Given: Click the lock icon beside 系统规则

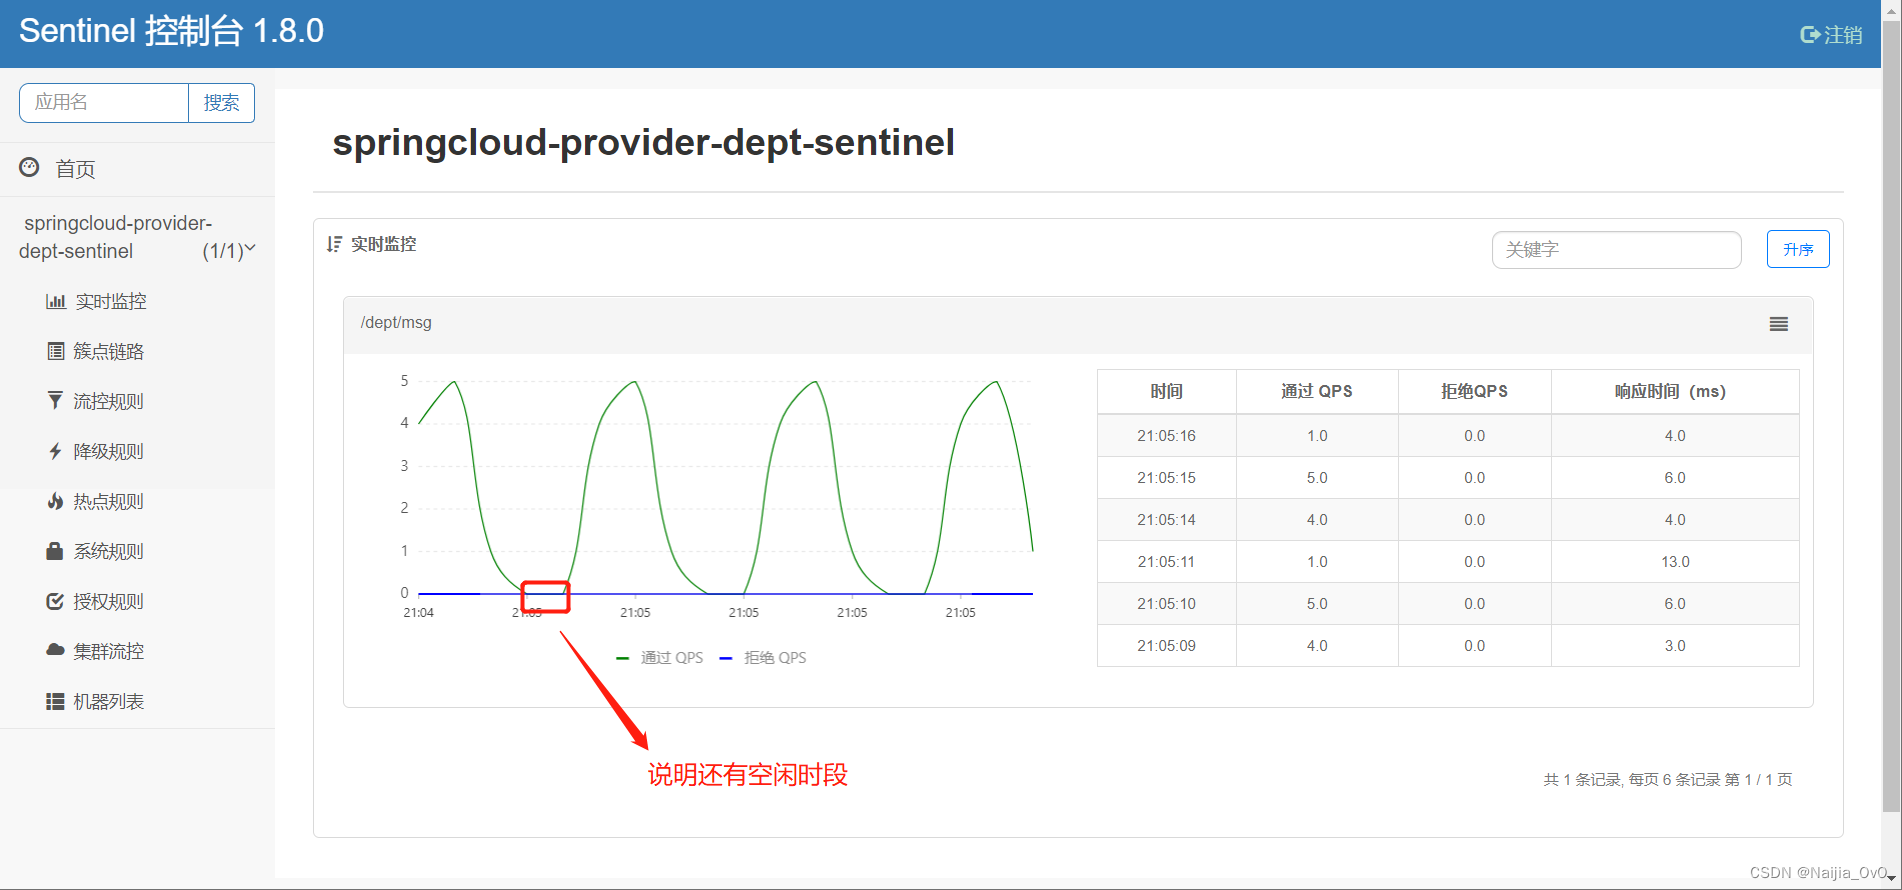Looking at the screenshot, I should tap(55, 551).
